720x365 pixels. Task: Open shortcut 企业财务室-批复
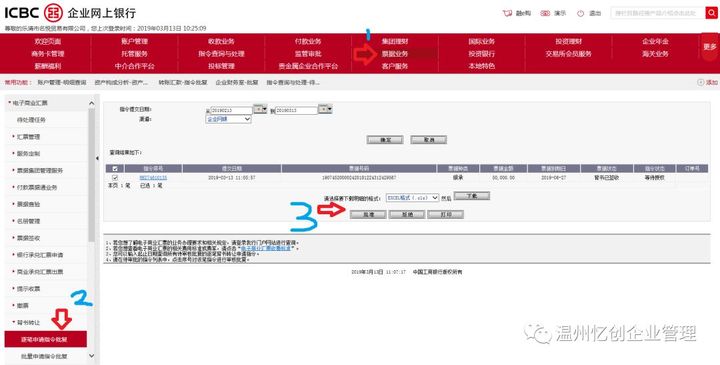237,83
